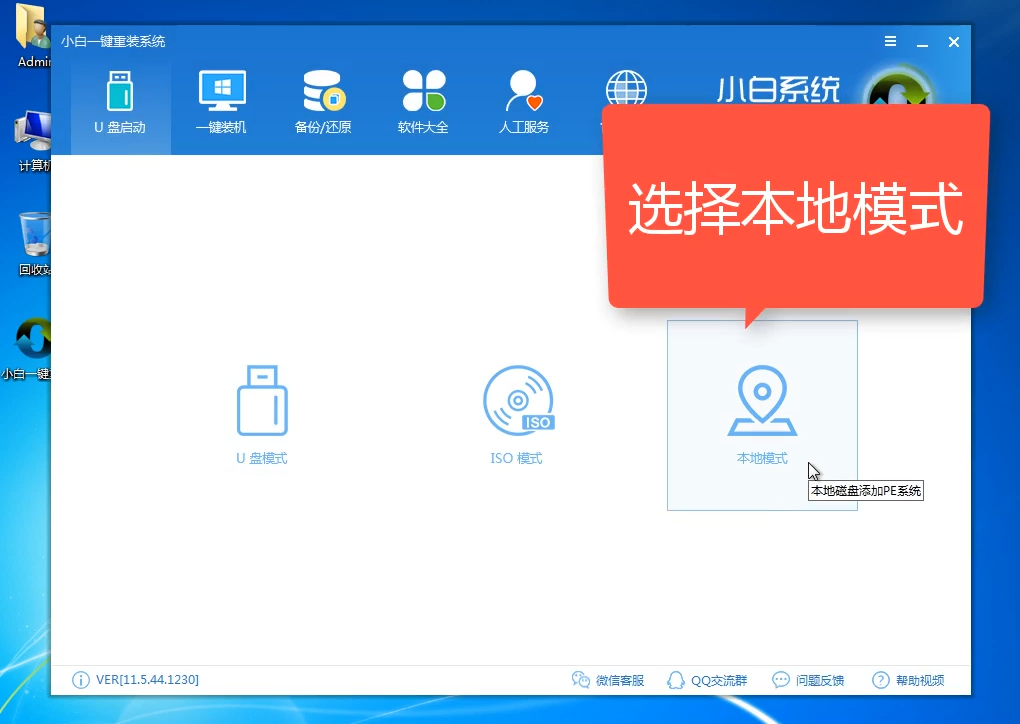The image size is (1020, 724).
Task: Click the 本地磁盘添加PE系统 tooltip
Action: tap(866, 490)
